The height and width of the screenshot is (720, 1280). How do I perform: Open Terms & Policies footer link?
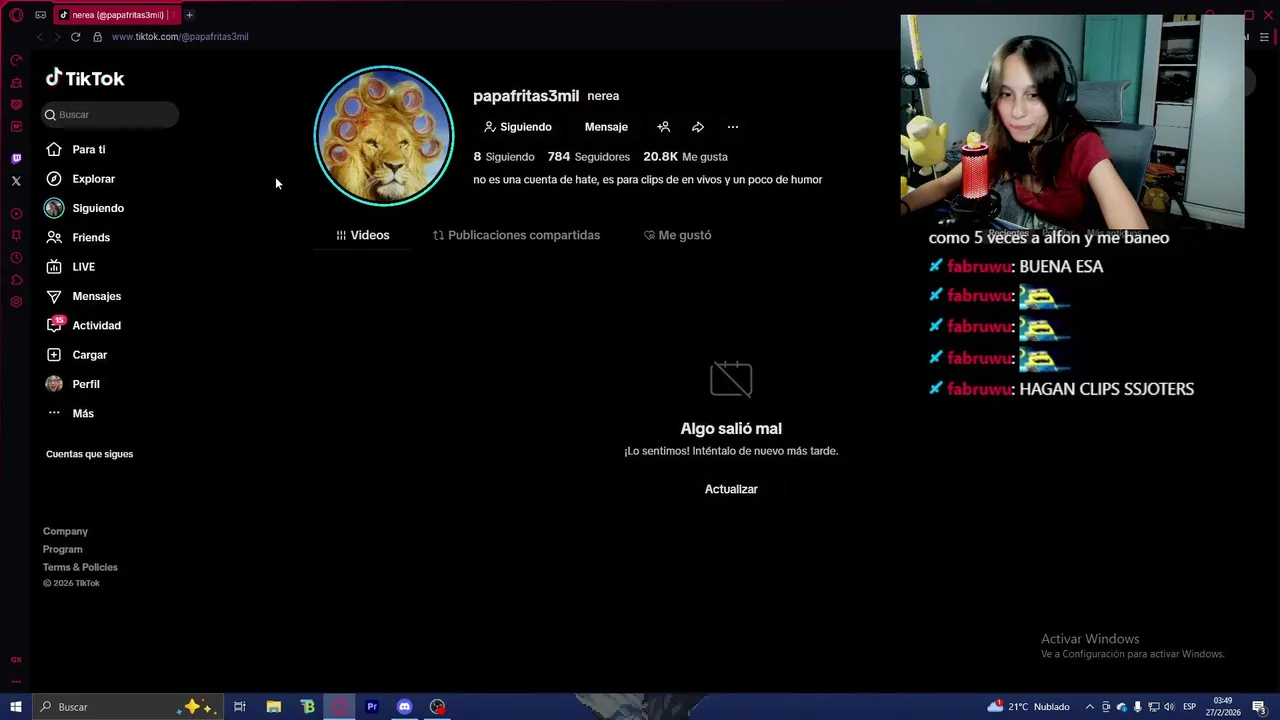(x=80, y=567)
